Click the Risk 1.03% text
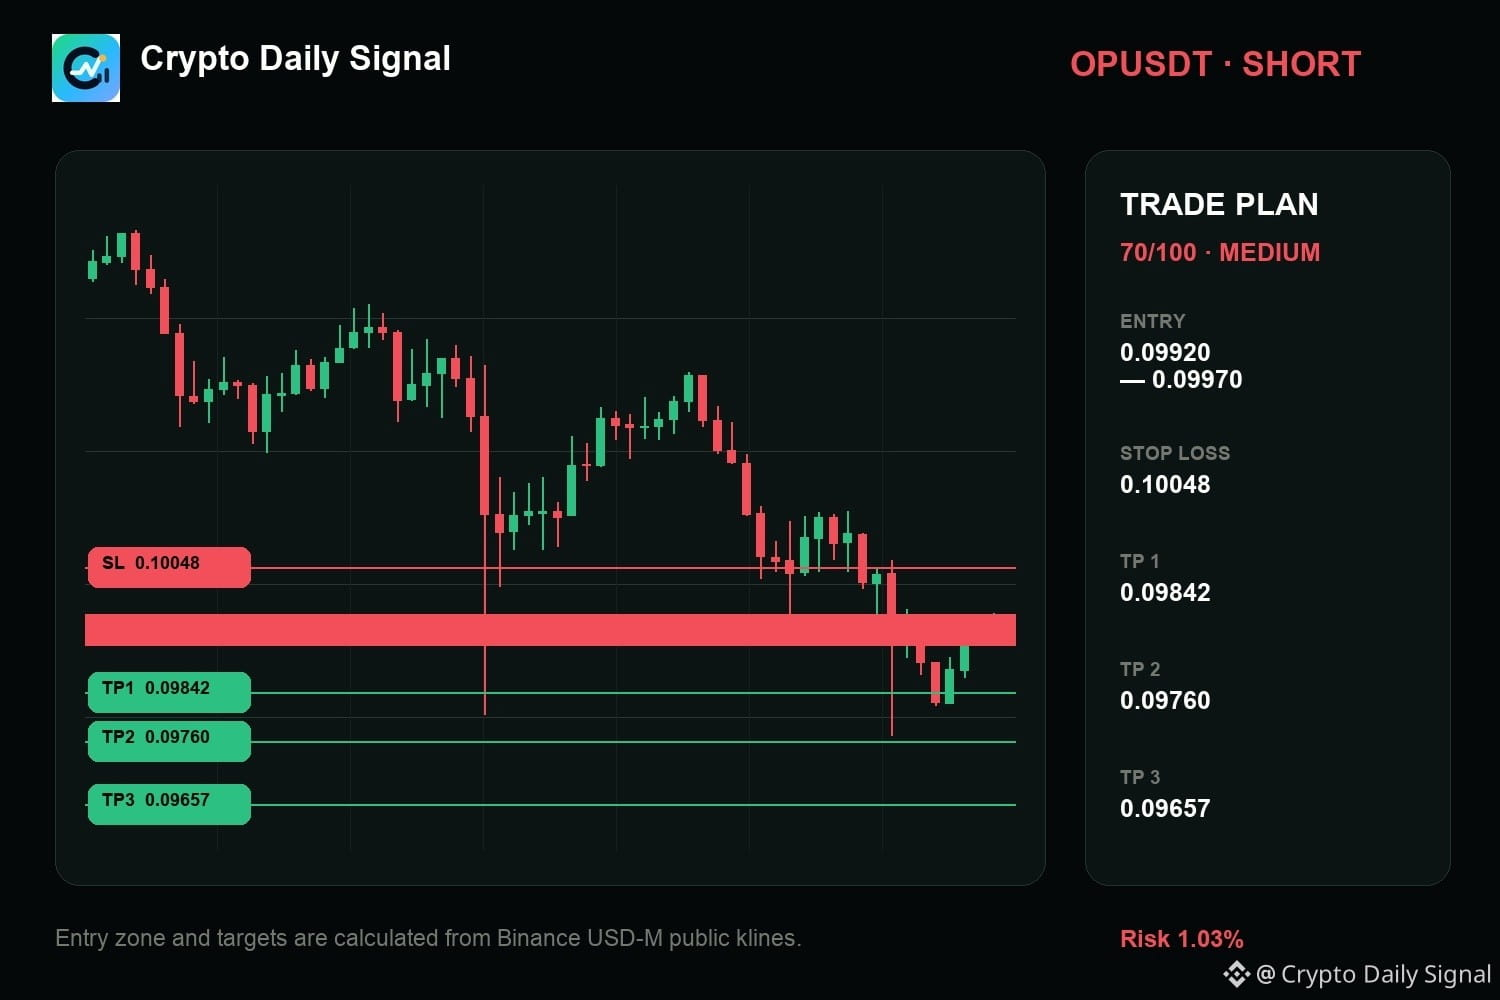Screen dimensions: 1500x1000 [1182, 939]
